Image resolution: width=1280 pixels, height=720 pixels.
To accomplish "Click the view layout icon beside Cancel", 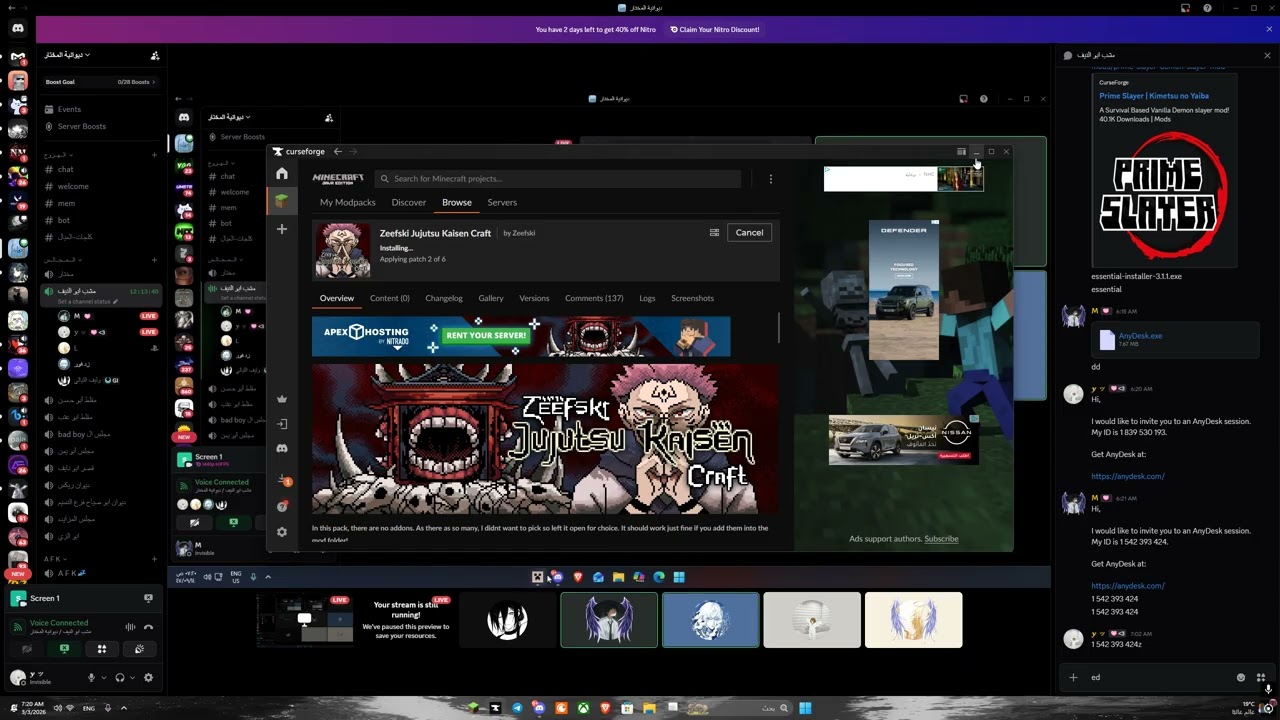I will (714, 233).
